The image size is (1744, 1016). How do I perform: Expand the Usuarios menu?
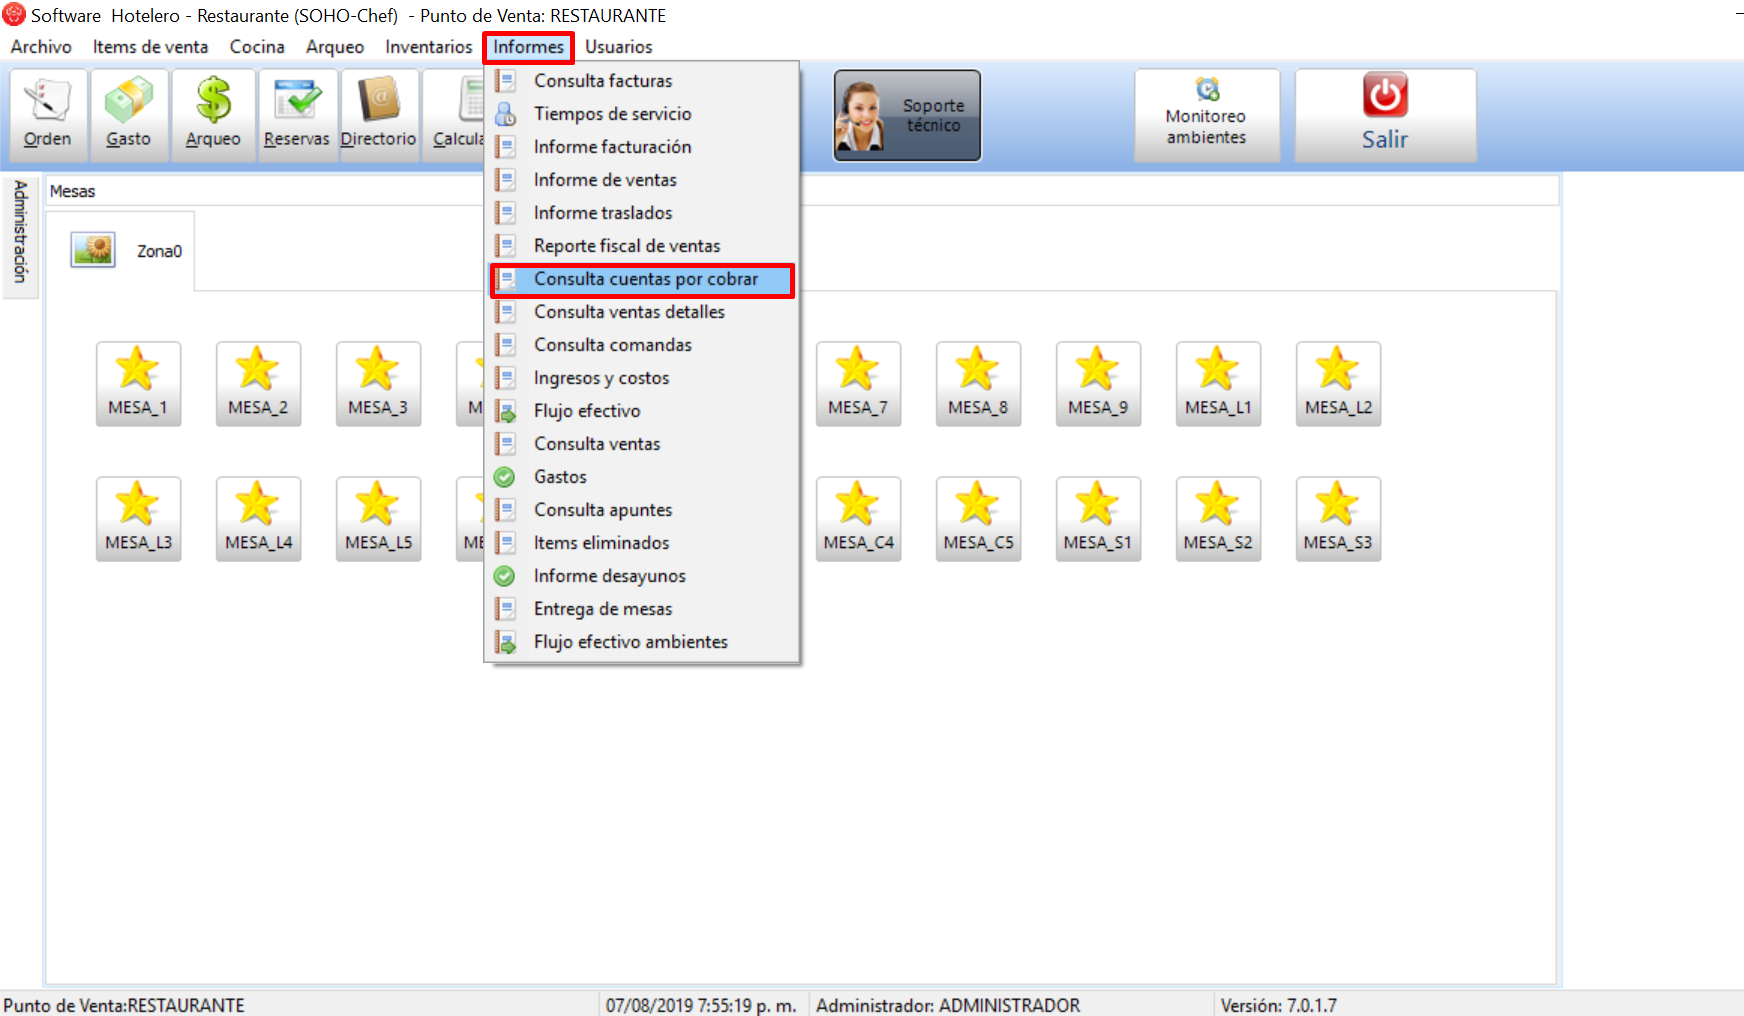[x=618, y=47]
